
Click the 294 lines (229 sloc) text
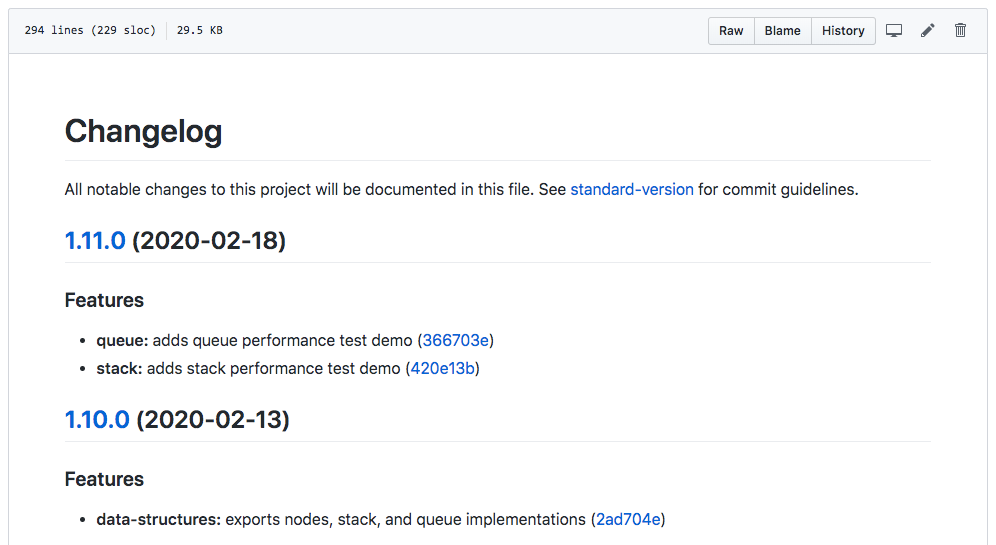(x=90, y=31)
